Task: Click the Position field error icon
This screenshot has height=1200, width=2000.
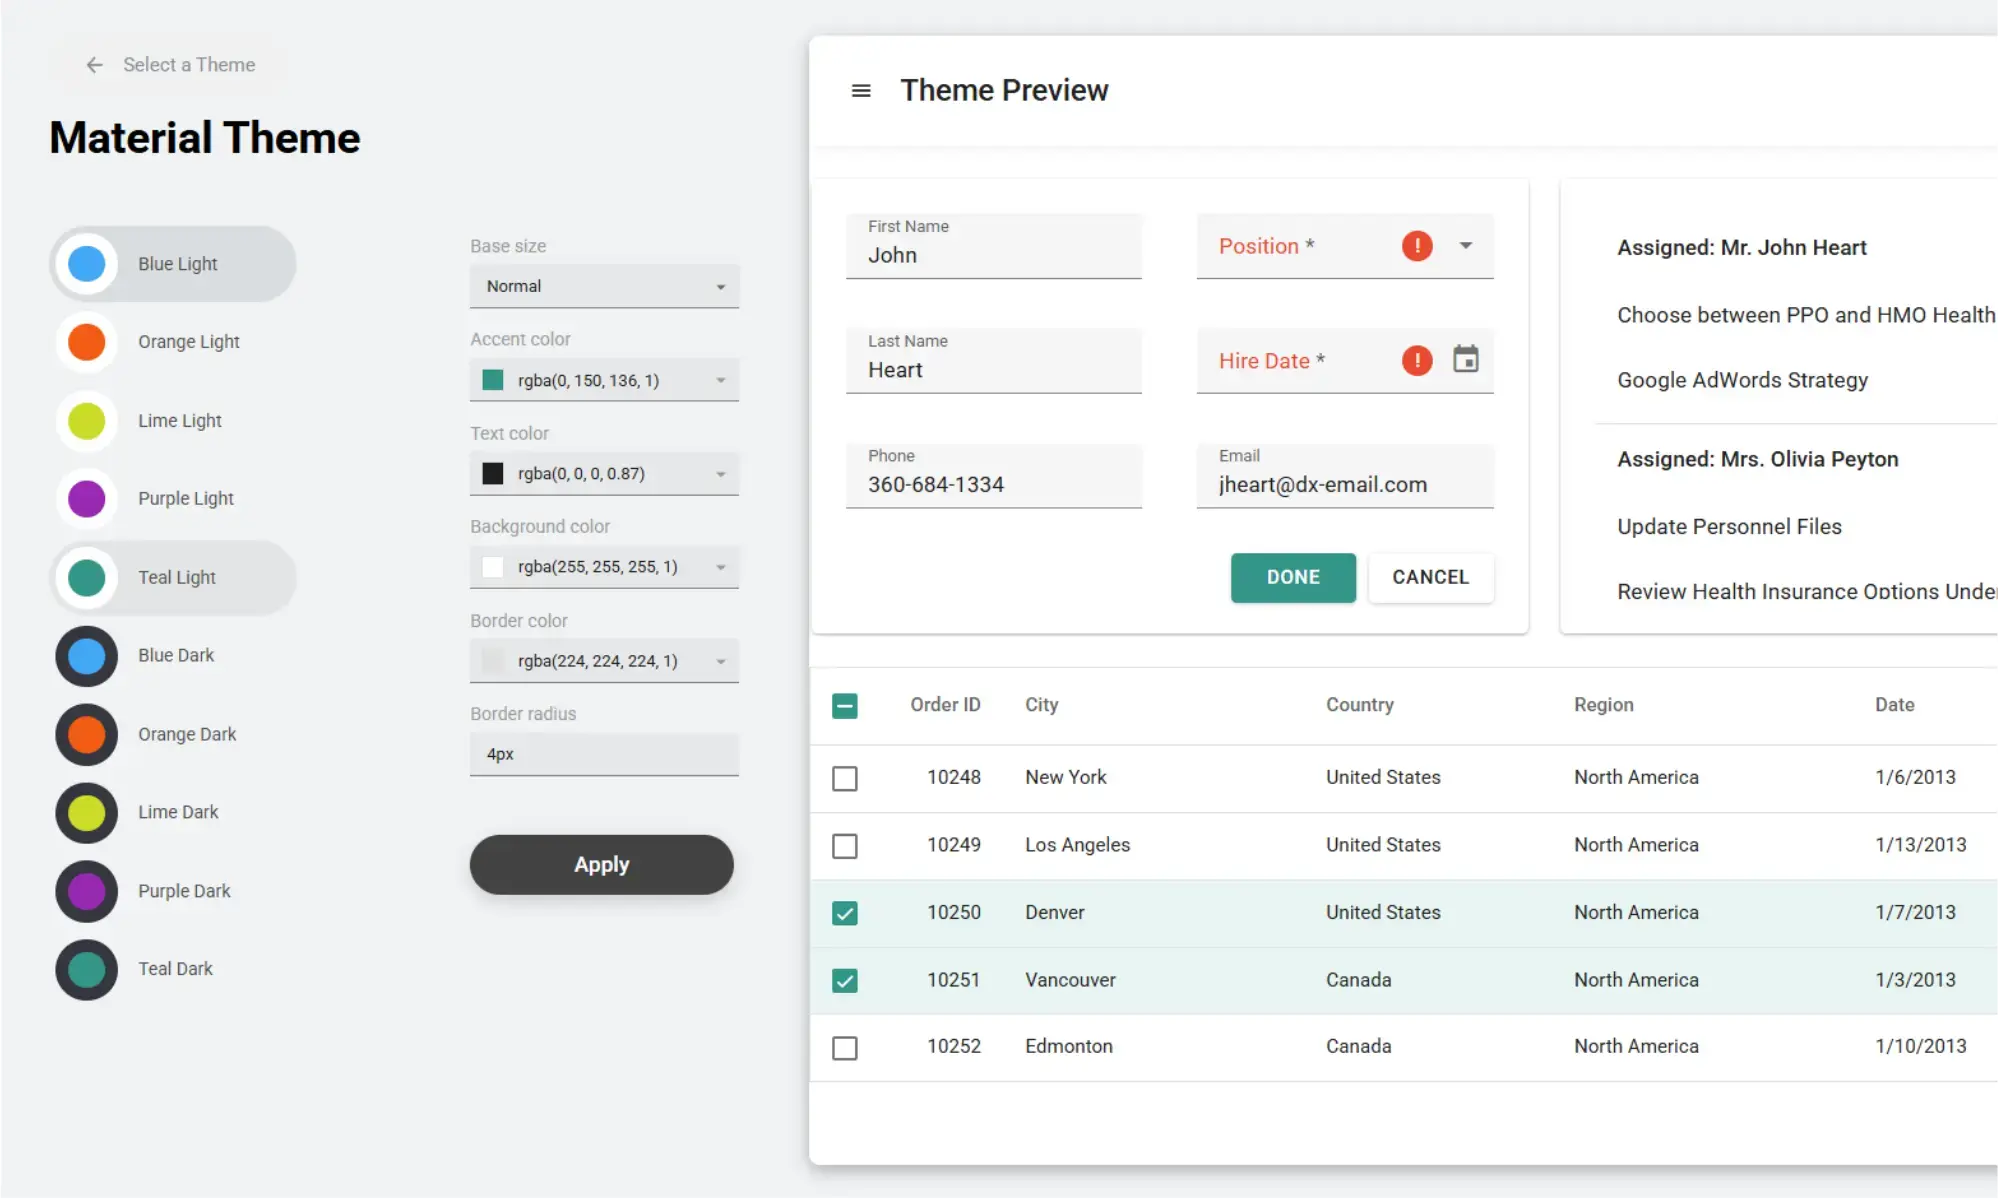Action: coord(1416,246)
